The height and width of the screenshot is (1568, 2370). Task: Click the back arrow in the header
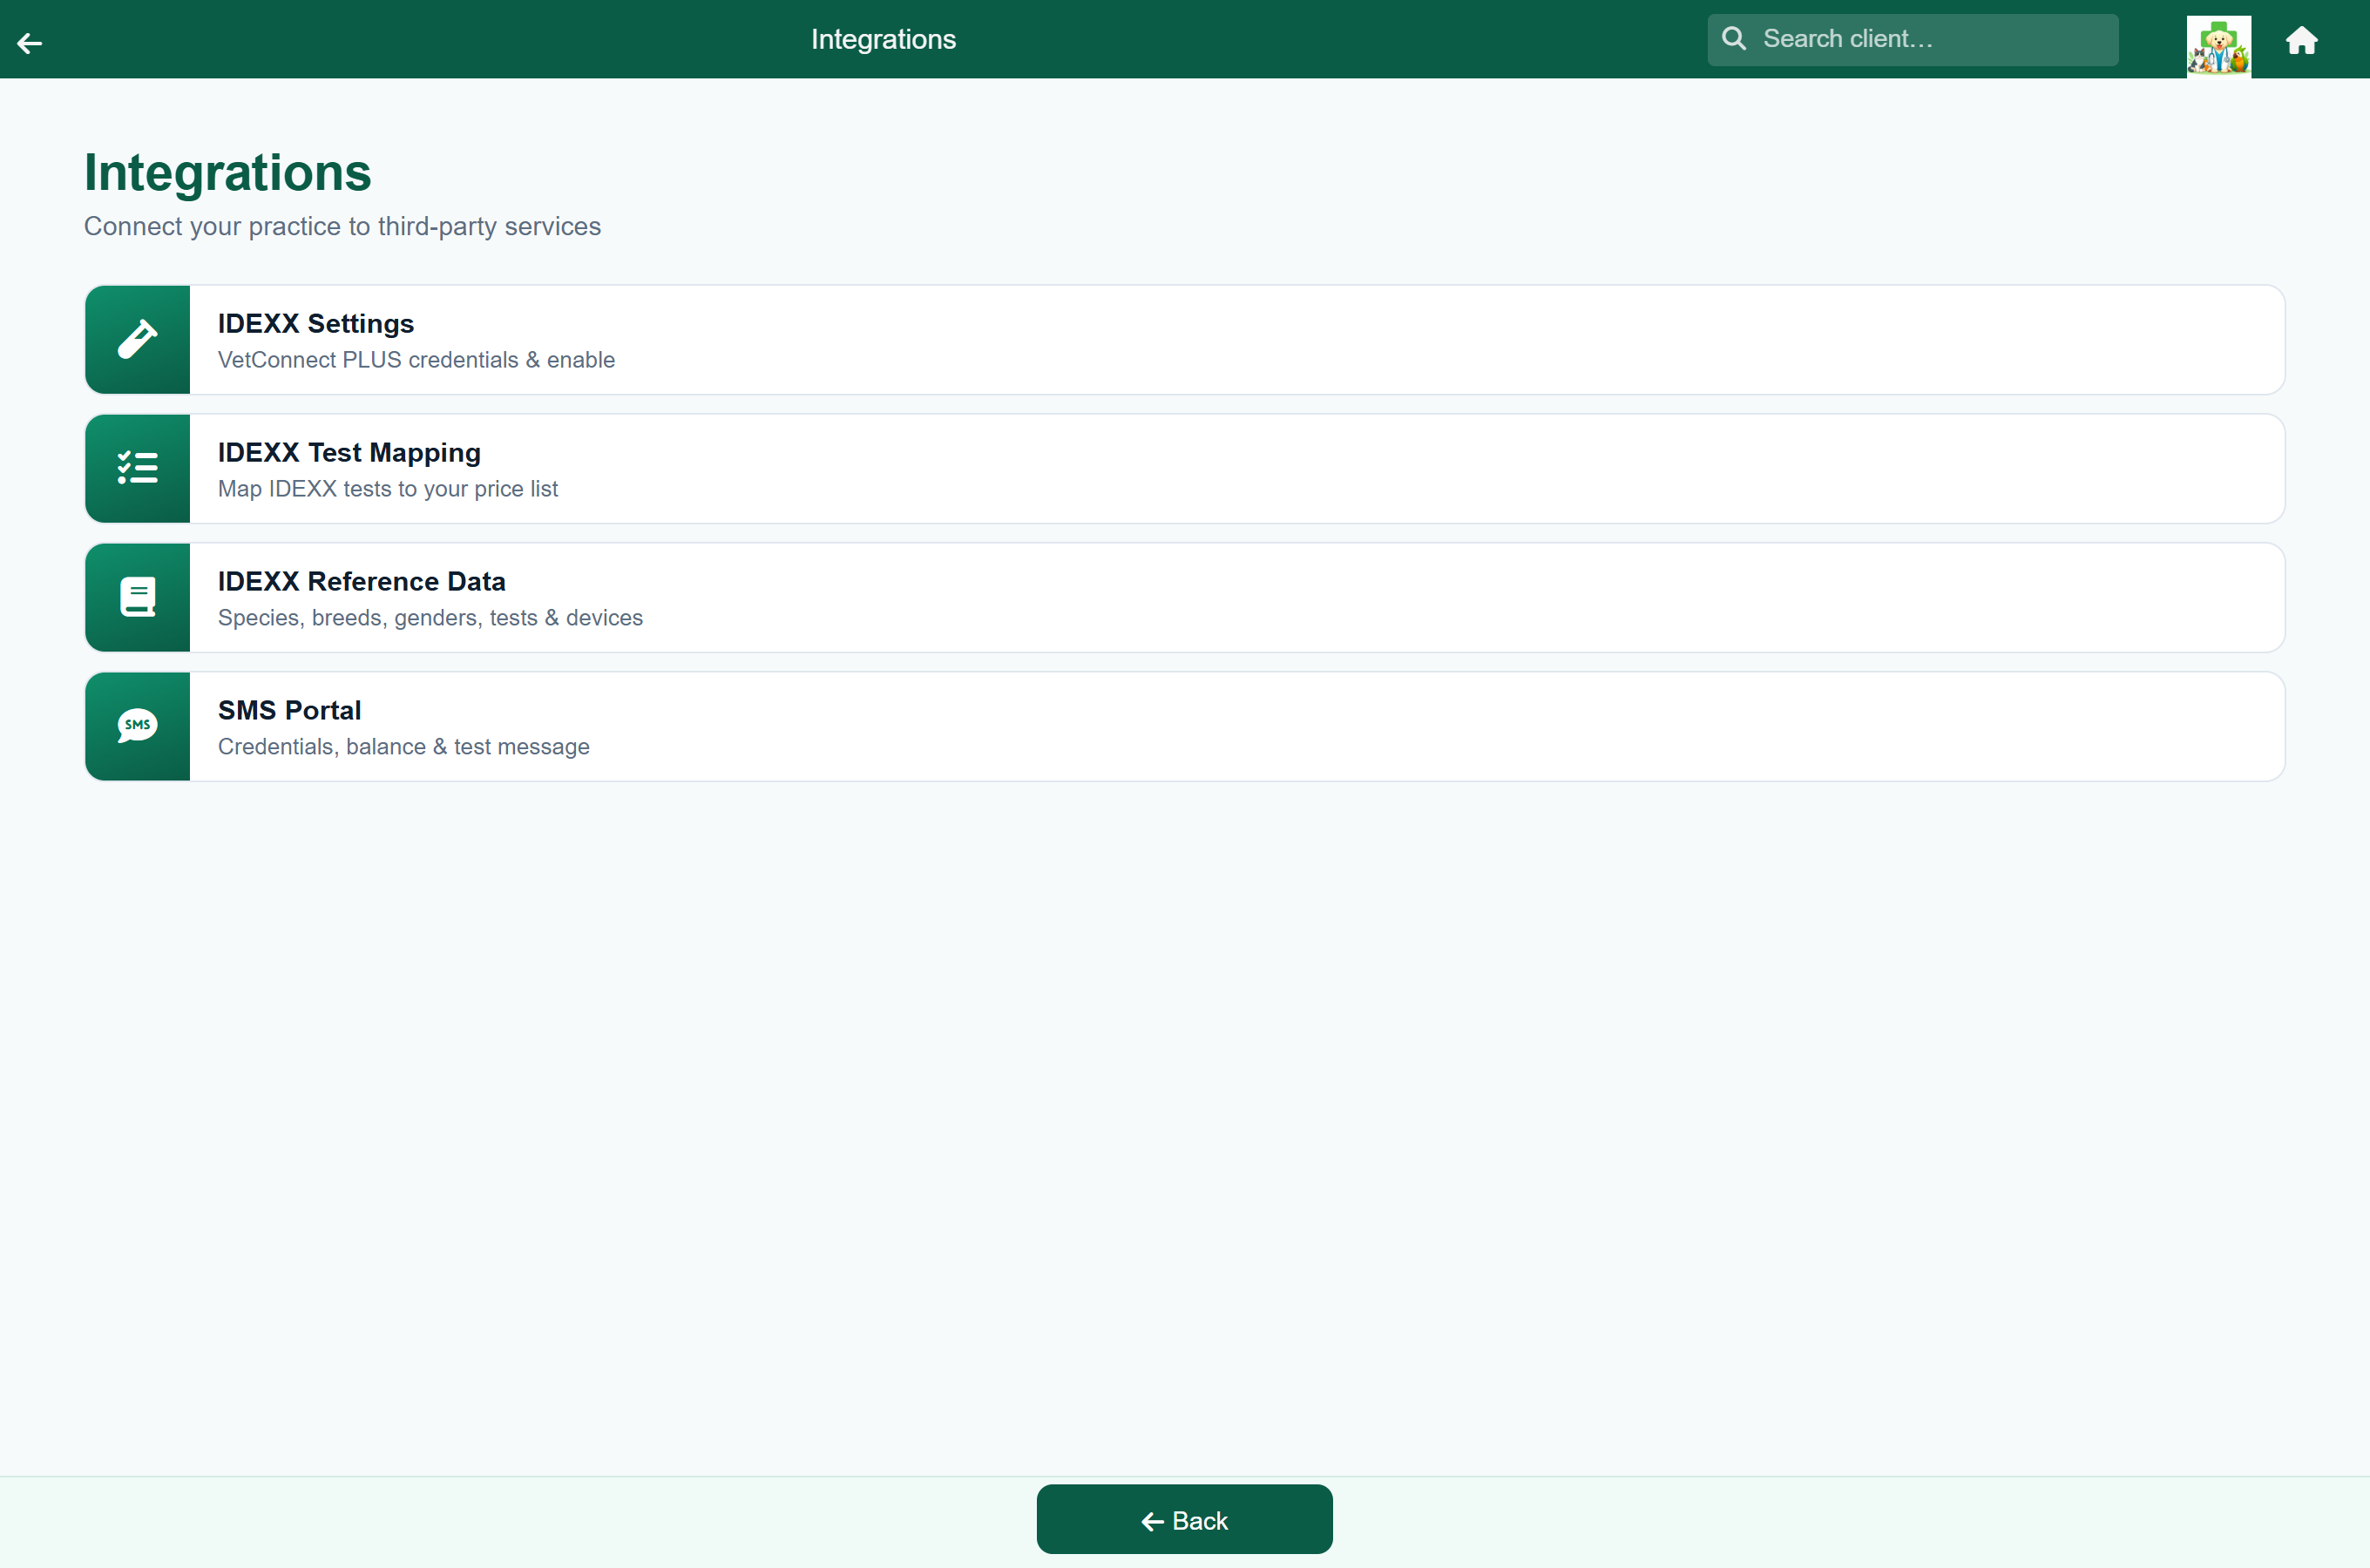[x=30, y=42]
